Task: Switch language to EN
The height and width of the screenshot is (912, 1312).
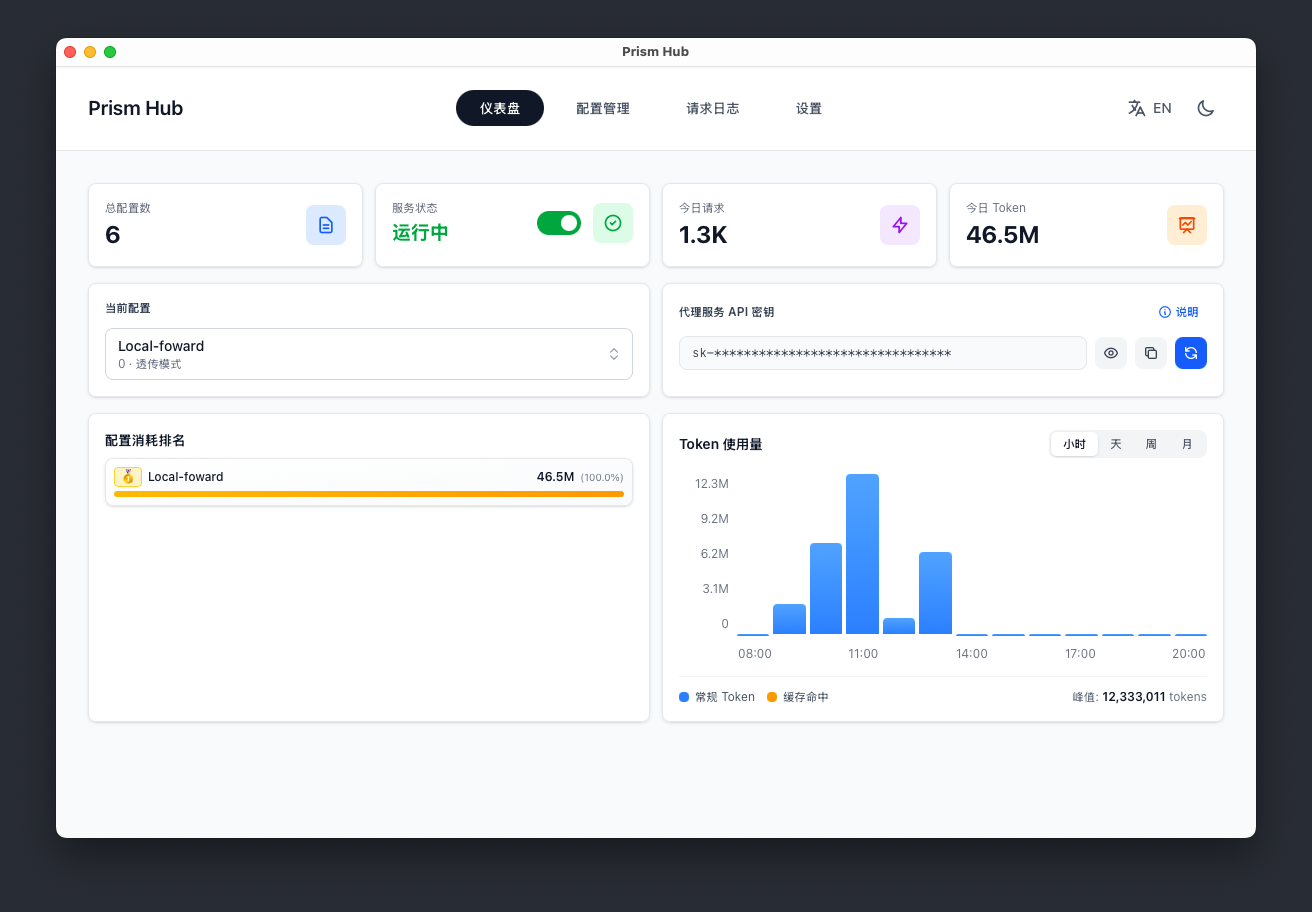Action: pos(1150,108)
